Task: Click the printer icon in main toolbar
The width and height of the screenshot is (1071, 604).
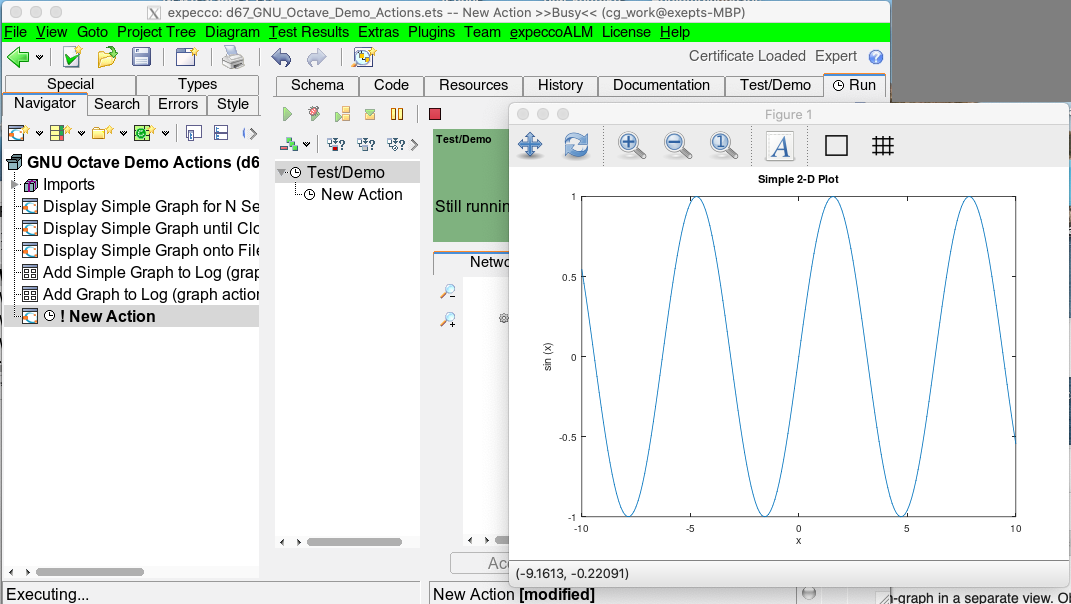Action: [233, 58]
